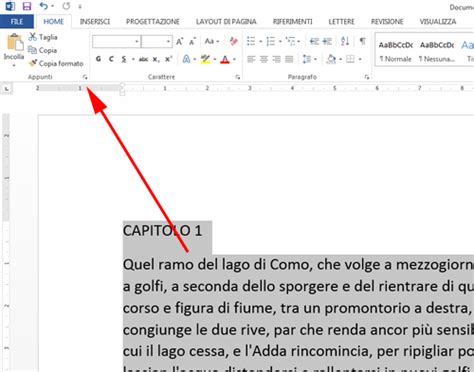
Task: Align text to the left
Action: tap(251, 59)
